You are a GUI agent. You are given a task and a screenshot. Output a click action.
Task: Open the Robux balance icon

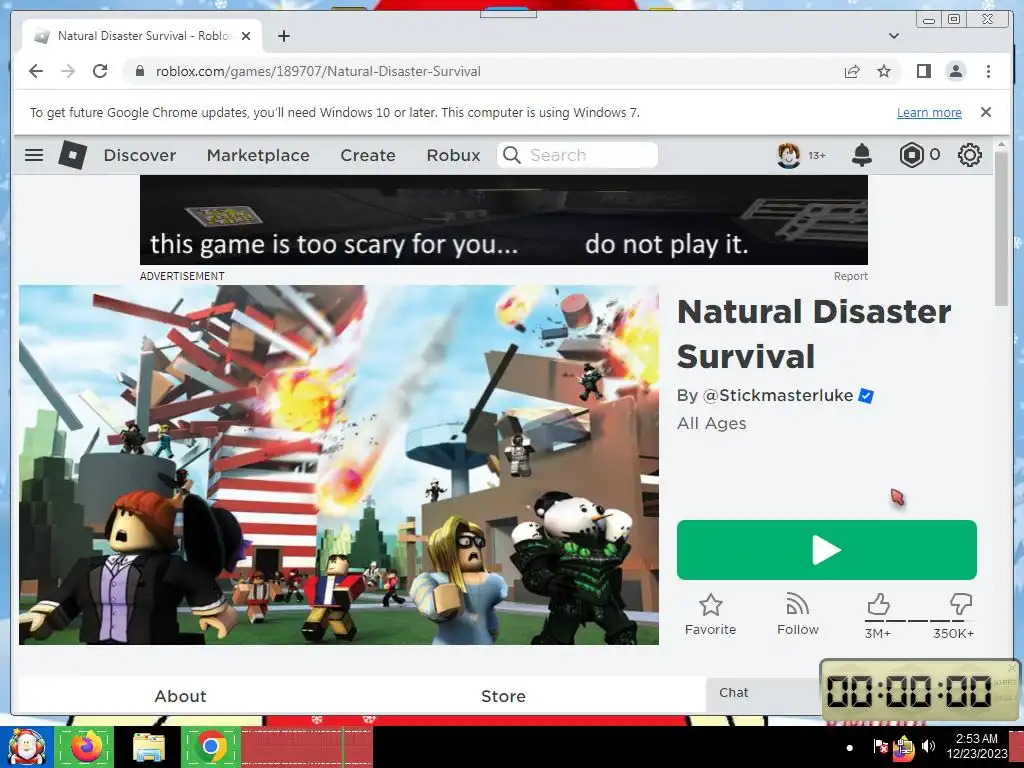911,155
